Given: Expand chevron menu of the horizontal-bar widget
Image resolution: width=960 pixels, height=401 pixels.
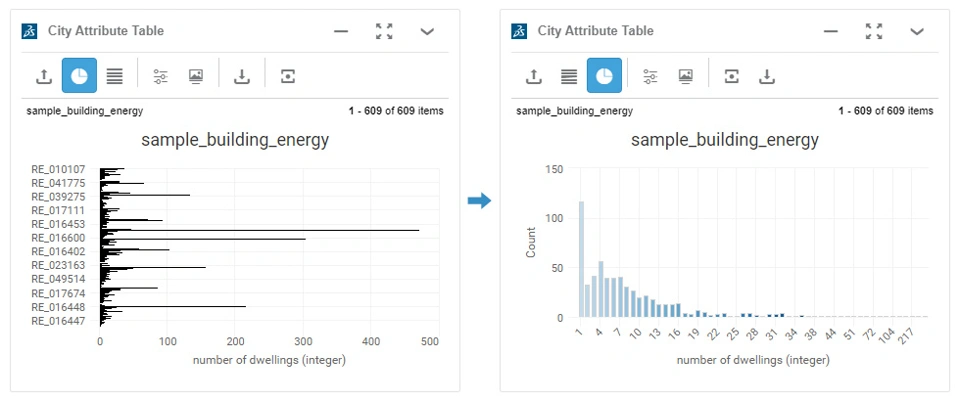Looking at the screenshot, I should click(427, 31).
